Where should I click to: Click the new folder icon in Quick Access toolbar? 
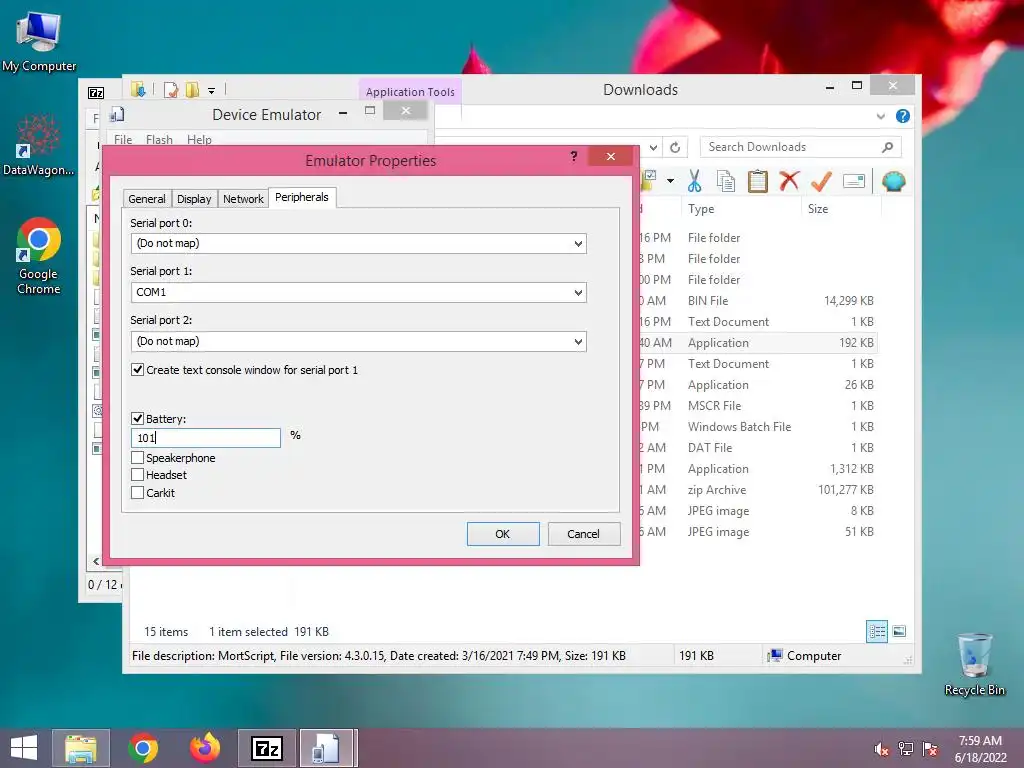click(x=192, y=89)
